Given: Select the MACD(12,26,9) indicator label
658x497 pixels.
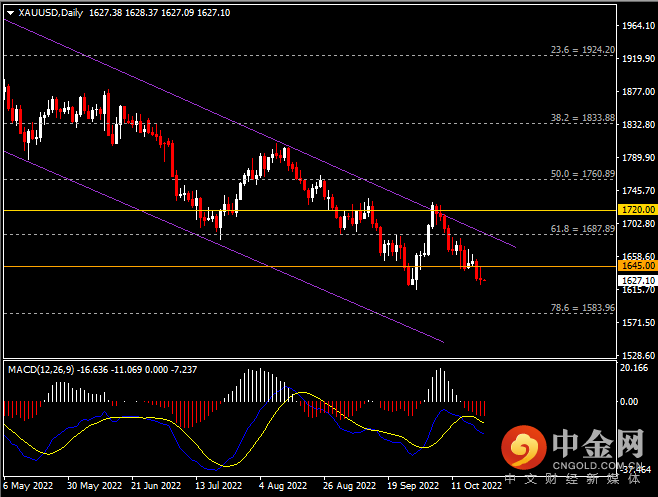Looking at the screenshot, I should (x=41, y=369).
